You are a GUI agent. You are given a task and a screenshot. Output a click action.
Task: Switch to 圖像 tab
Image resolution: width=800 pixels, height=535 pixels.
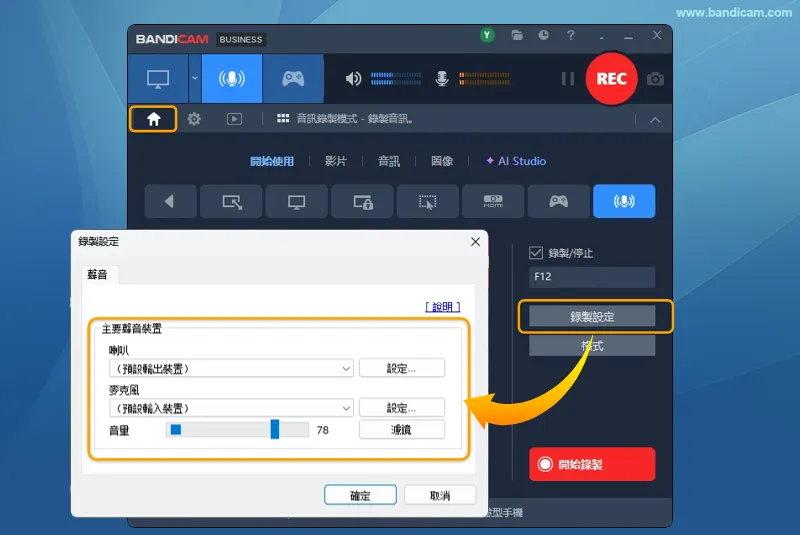442,161
